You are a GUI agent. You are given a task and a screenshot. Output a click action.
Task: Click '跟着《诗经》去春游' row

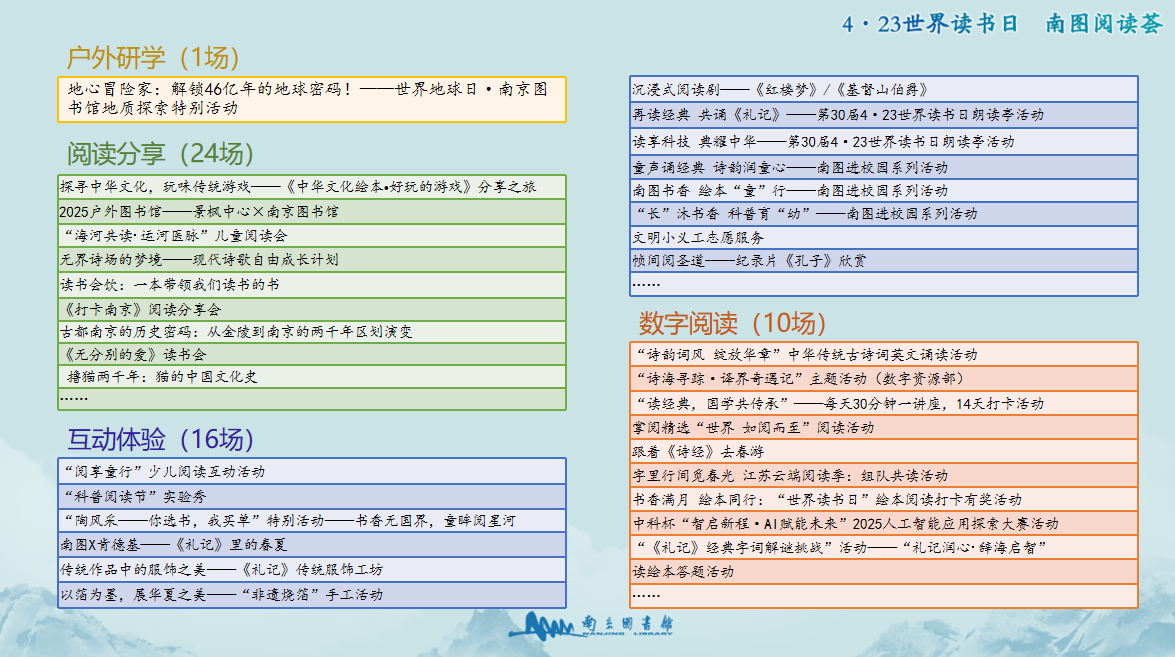pyautogui.click(x=884, y=452)
